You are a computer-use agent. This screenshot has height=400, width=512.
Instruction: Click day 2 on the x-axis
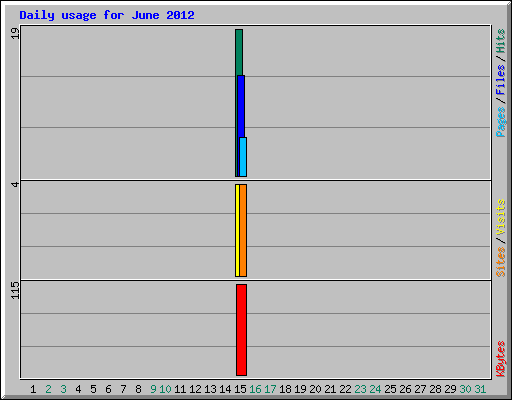point(48,389)
